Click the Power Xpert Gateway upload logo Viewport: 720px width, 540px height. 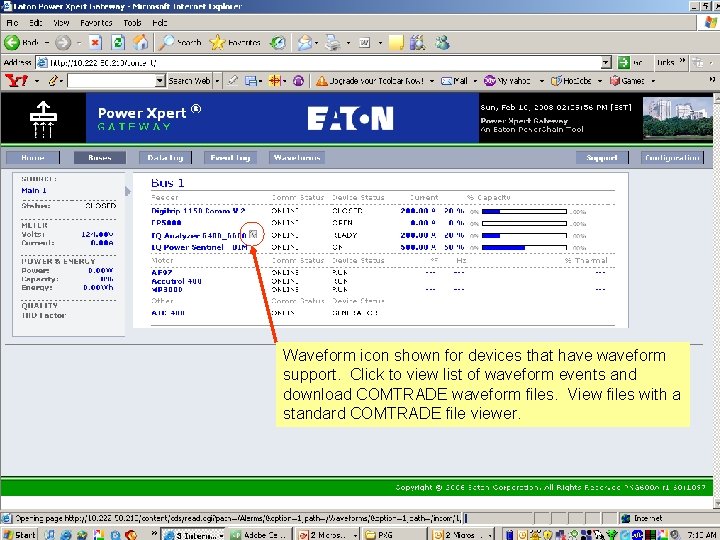click(x=43, y=119)
